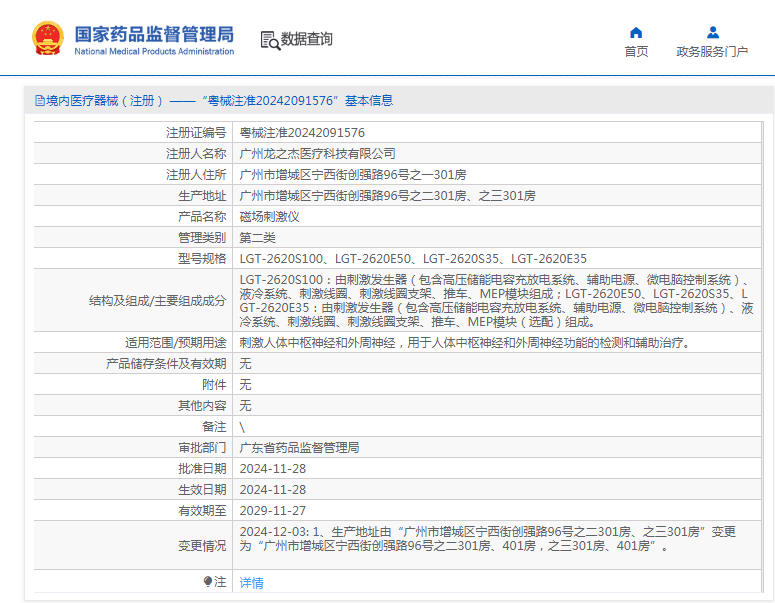Click expiry date 2029-11-27

click(x=273, y=511)
